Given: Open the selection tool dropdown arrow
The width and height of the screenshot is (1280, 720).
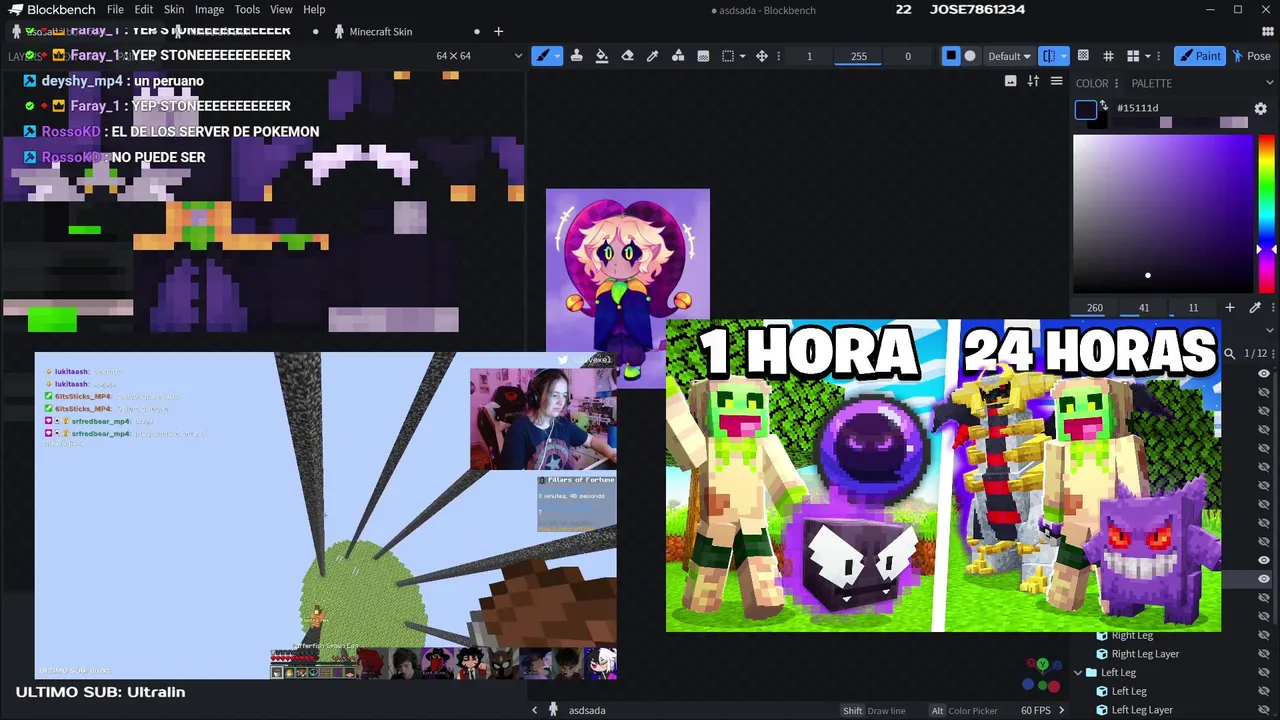Looking at the screenshot, I should coord(742,56).
